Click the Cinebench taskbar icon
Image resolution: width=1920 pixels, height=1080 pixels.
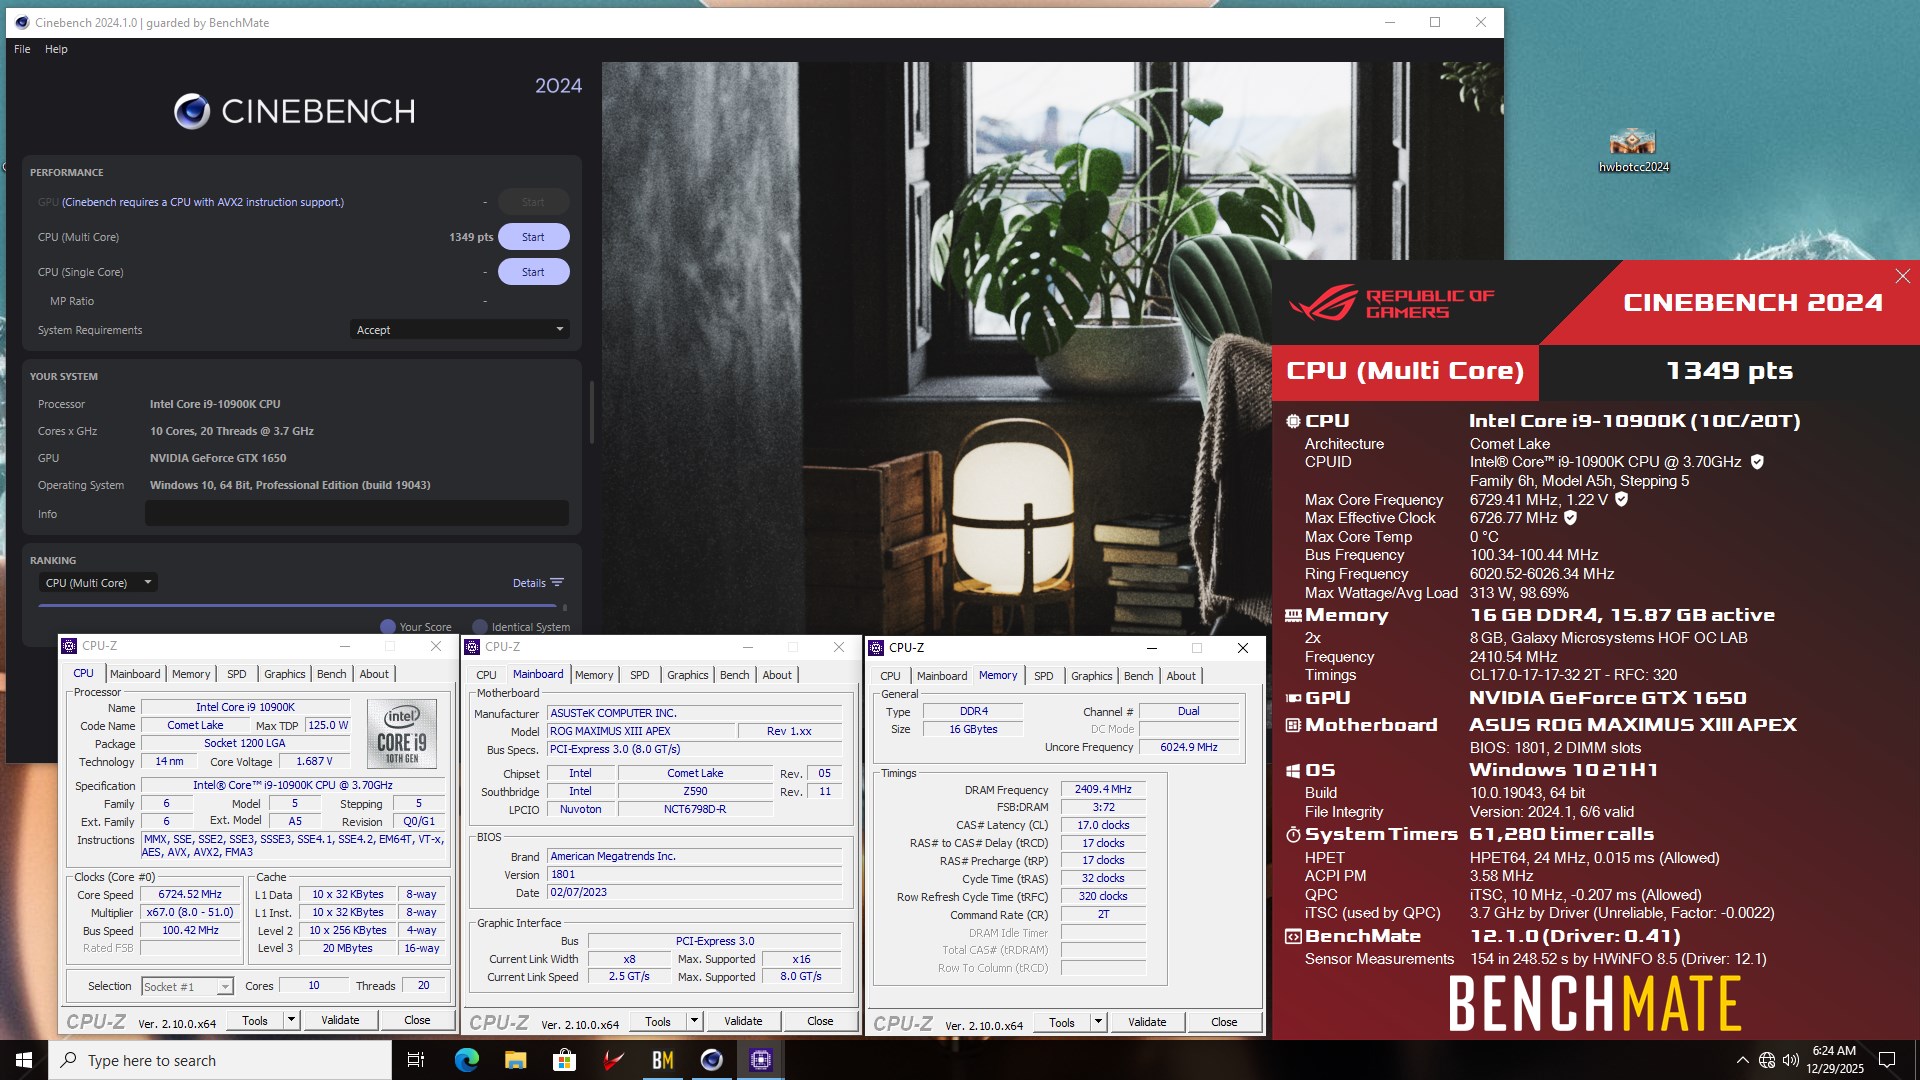711,1060
